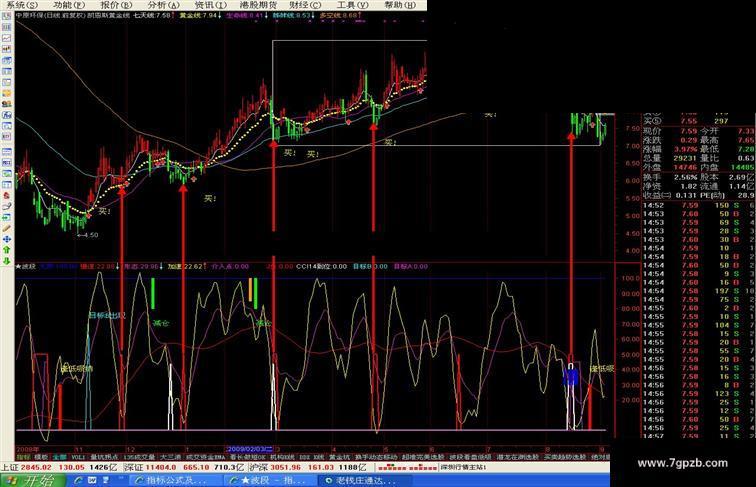Select the 全部 tab at bottom
756x487 pixels.
[60, 457]
